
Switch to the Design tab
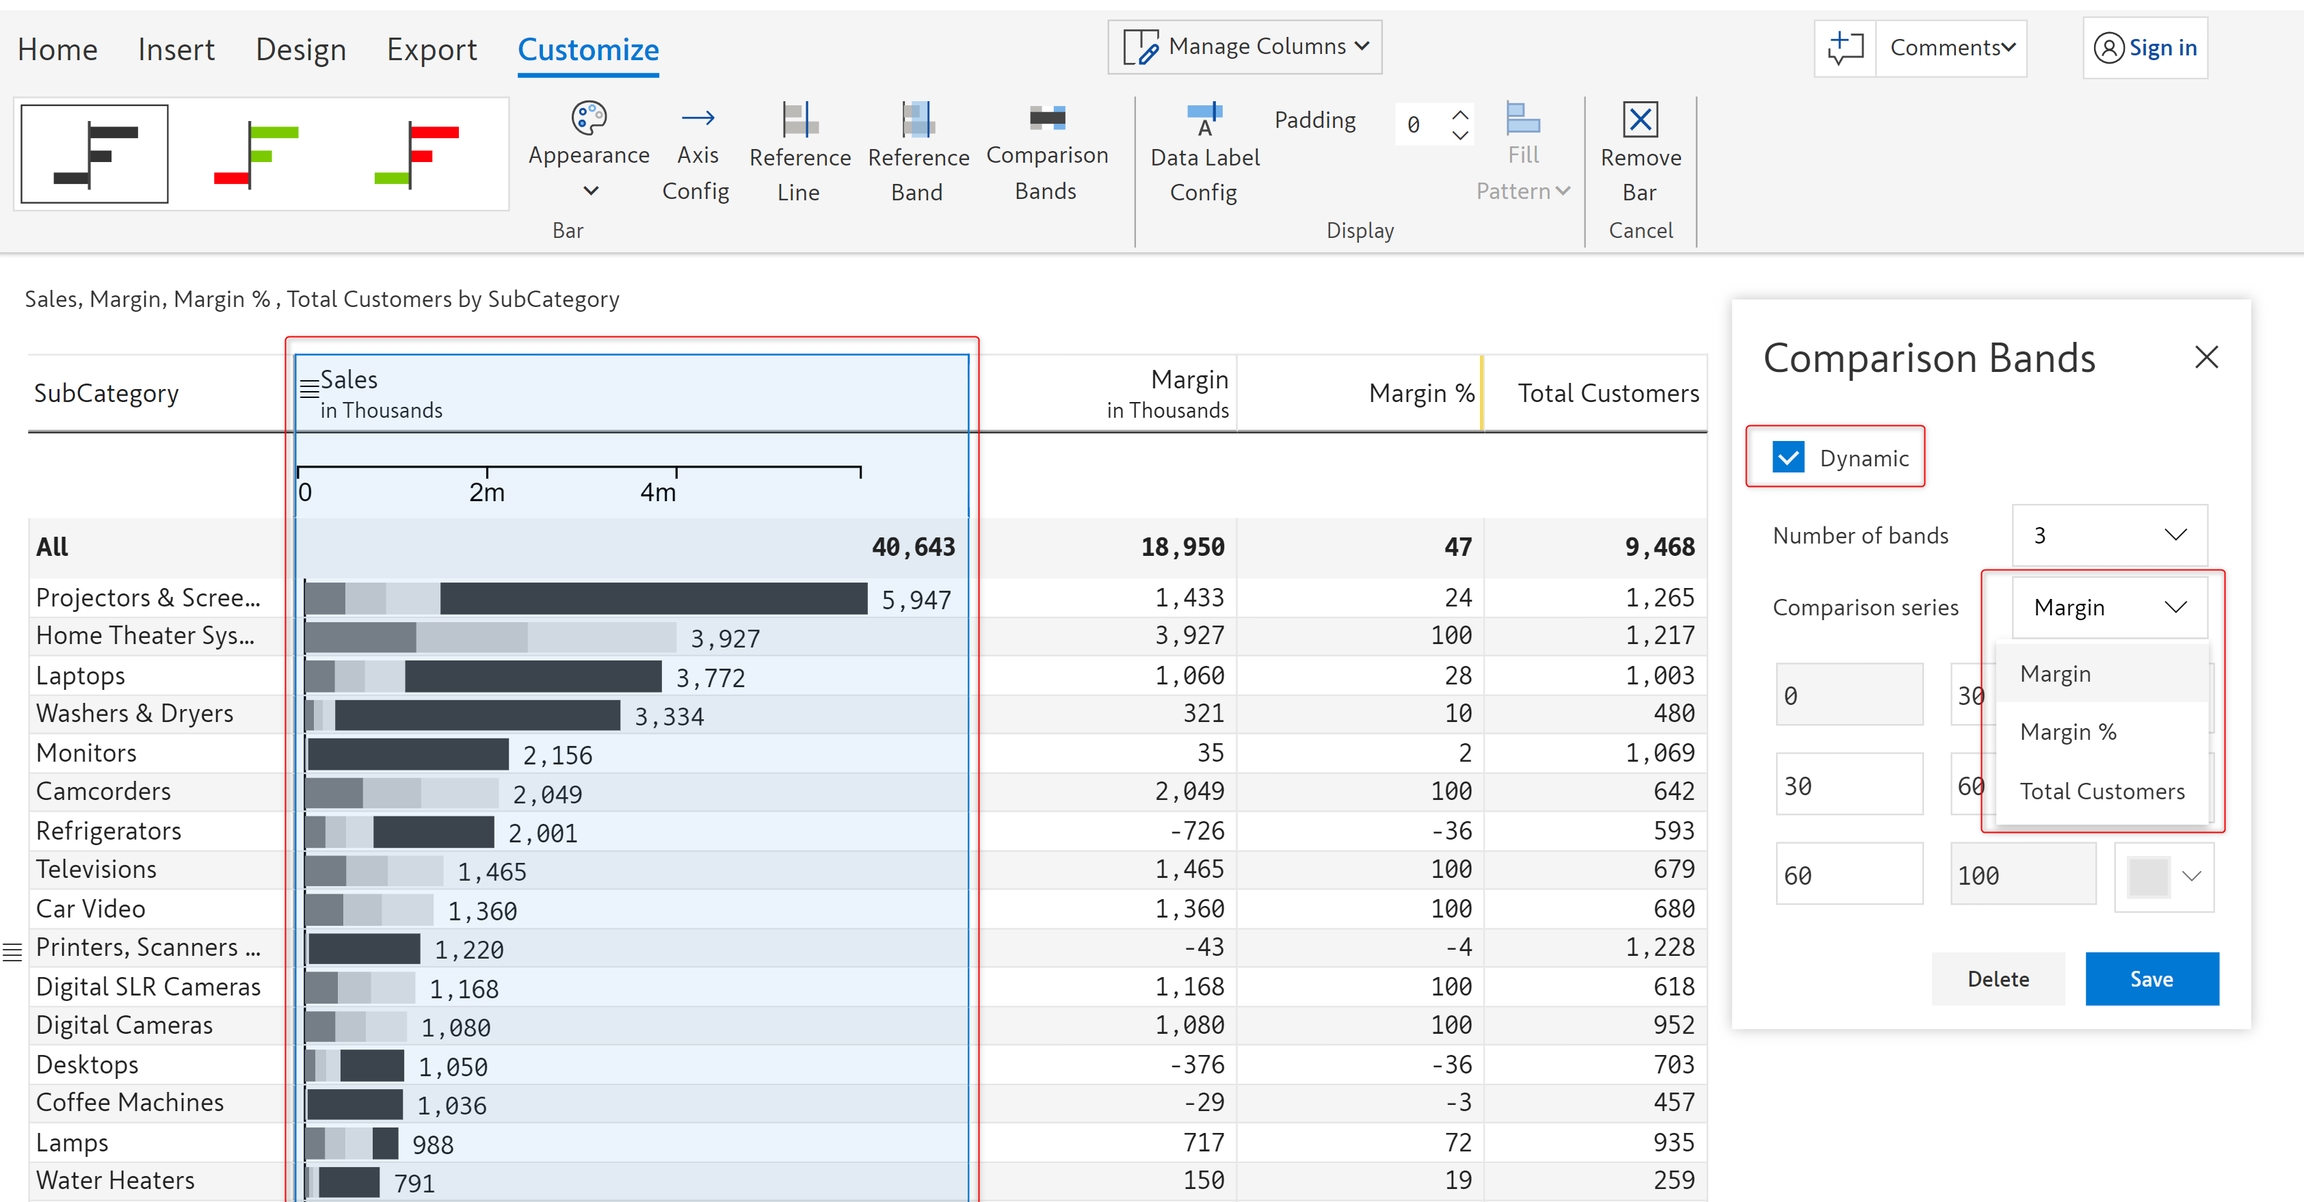tap(300, 49)
